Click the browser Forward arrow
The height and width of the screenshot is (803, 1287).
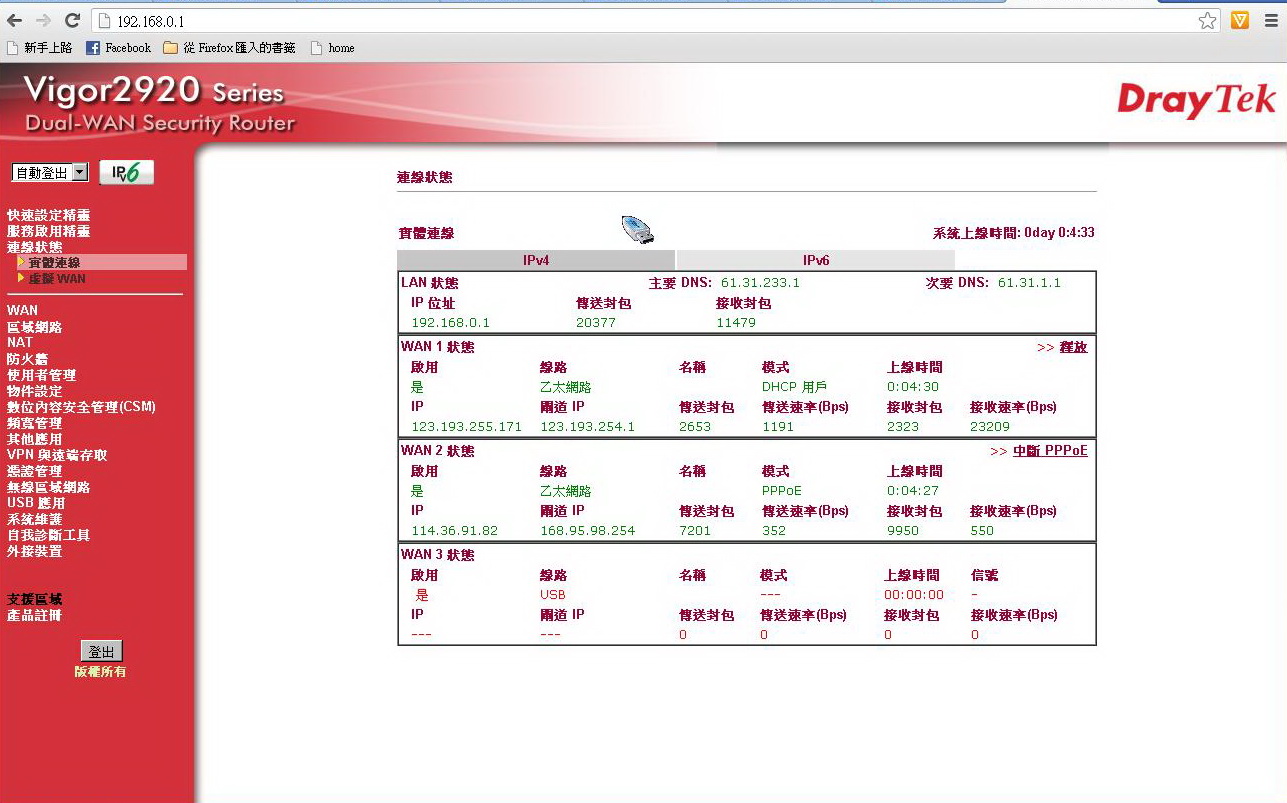pos(43,20)
